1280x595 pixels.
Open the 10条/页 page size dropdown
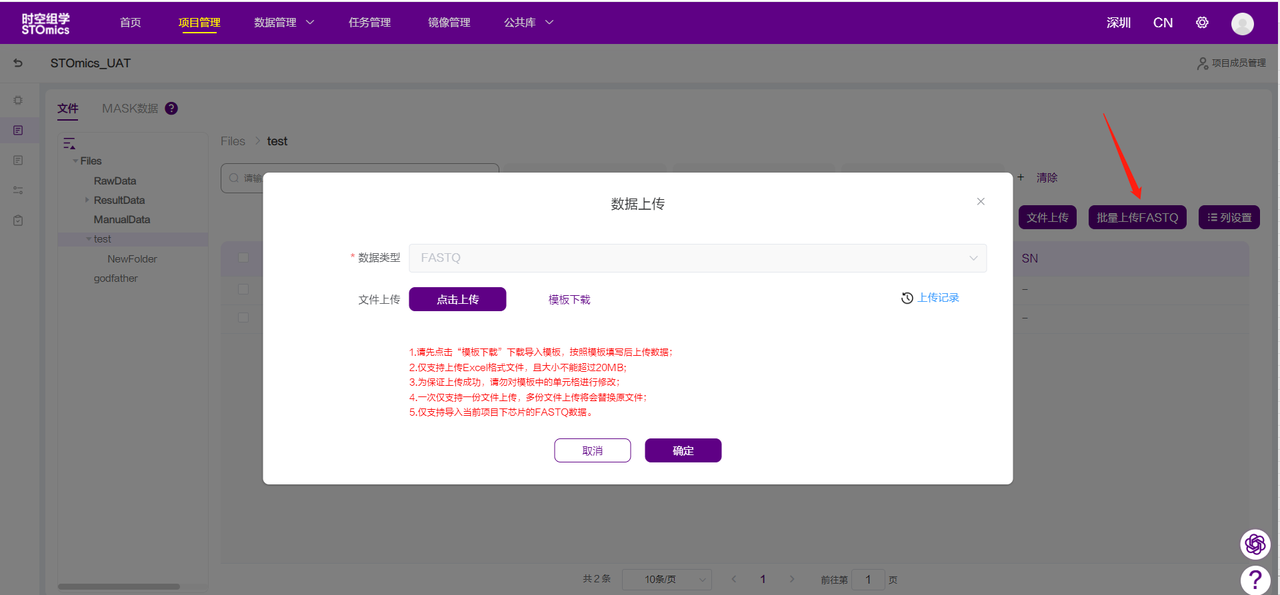(x=666, y=579)
